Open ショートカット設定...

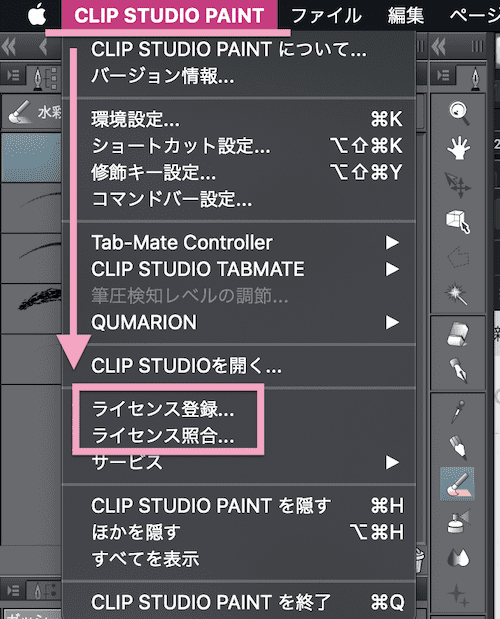click(238, 146)
